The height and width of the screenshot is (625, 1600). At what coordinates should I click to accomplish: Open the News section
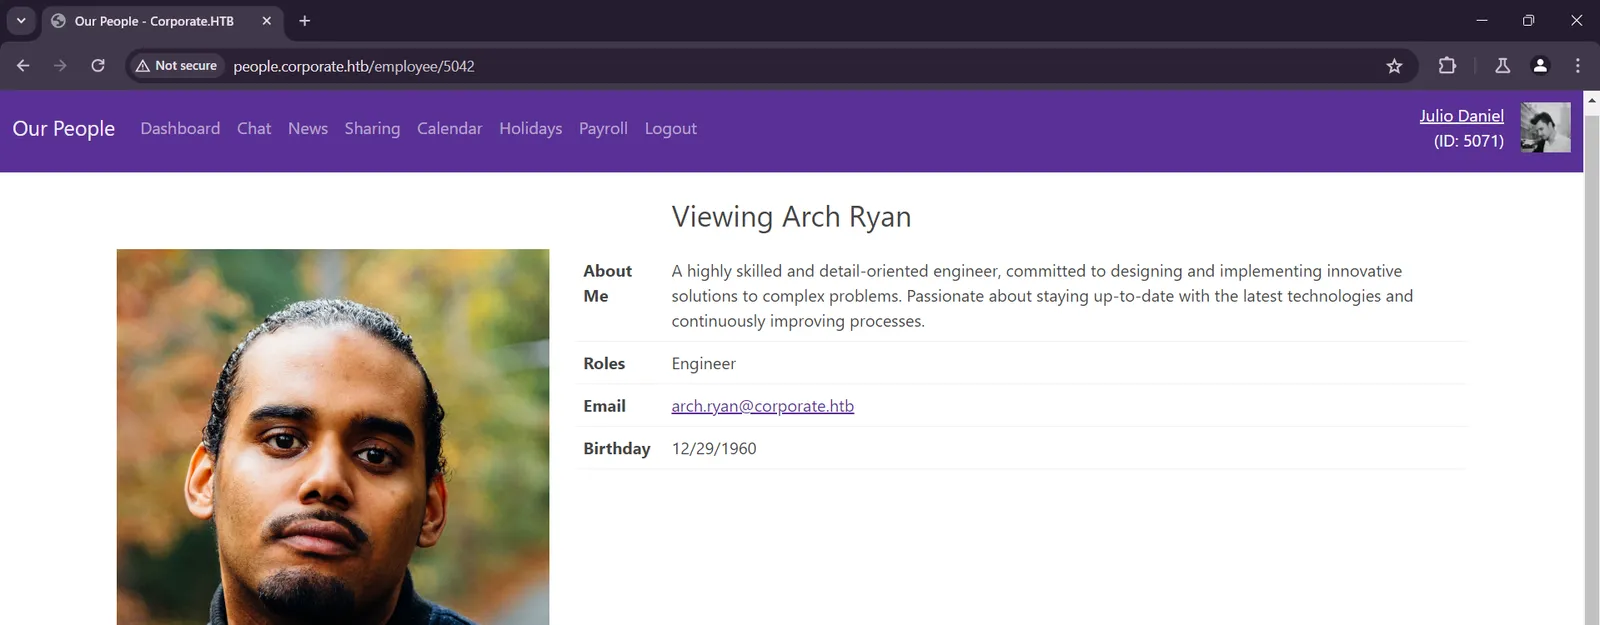308,129
